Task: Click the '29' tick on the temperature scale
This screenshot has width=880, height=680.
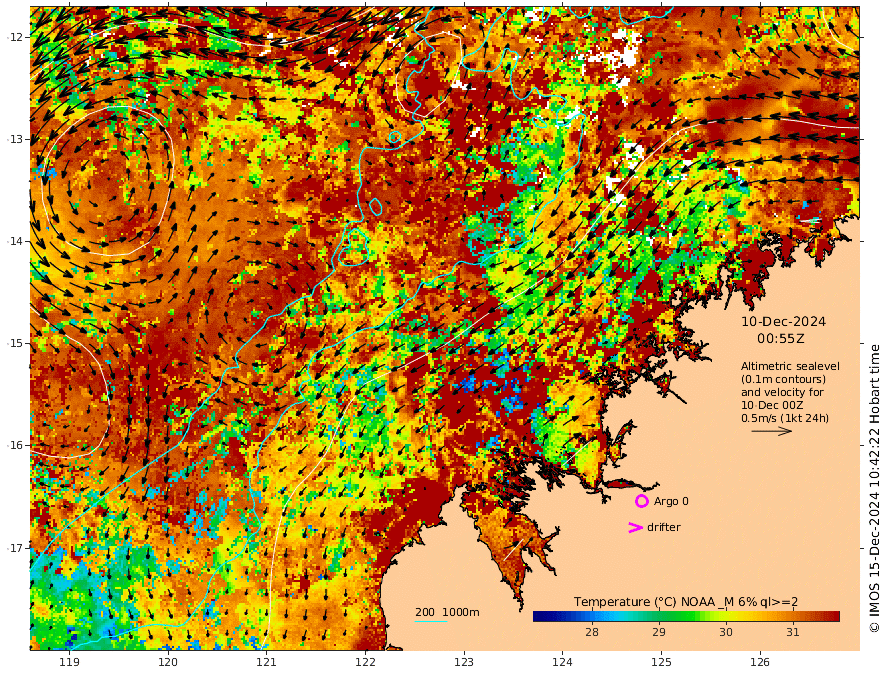Action: coord(659,632)
